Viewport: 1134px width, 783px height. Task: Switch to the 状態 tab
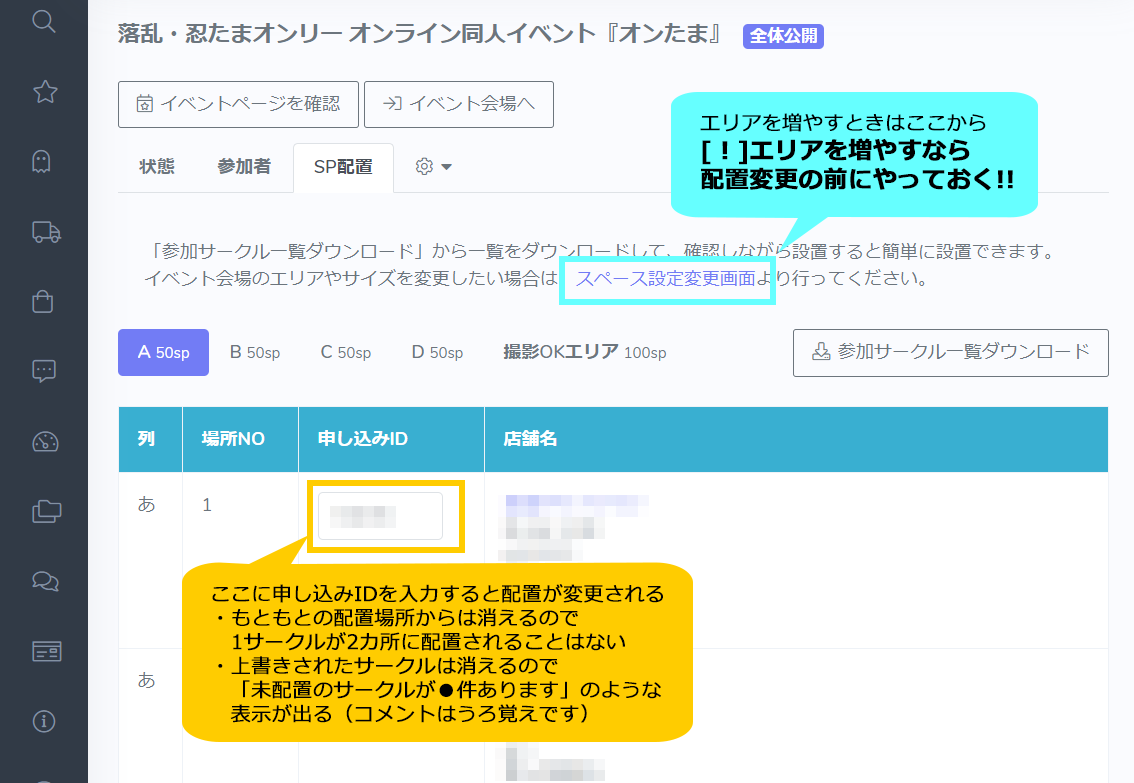point(157,167)
